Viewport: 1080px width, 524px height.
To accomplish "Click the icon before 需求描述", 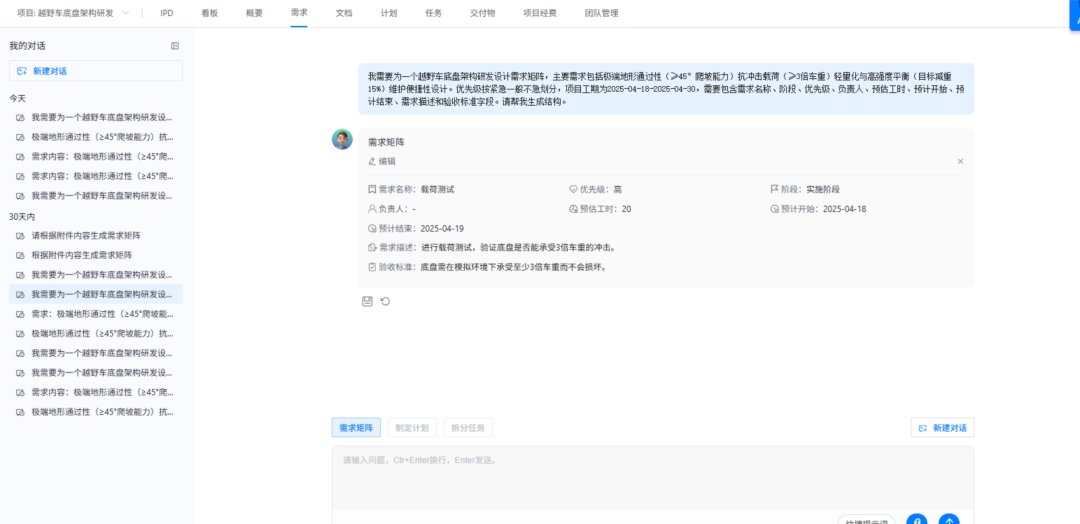I will pyautogui.click(x=372, y=248).
